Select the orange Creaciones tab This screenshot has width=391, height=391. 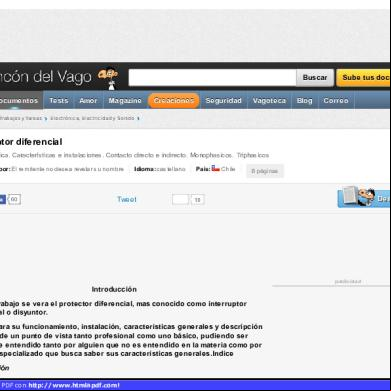(174, 101)
